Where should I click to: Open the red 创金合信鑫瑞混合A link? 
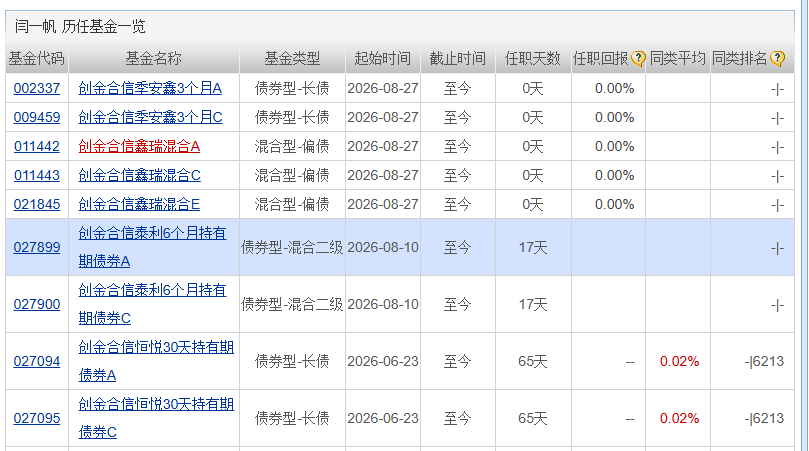point(139,147)
